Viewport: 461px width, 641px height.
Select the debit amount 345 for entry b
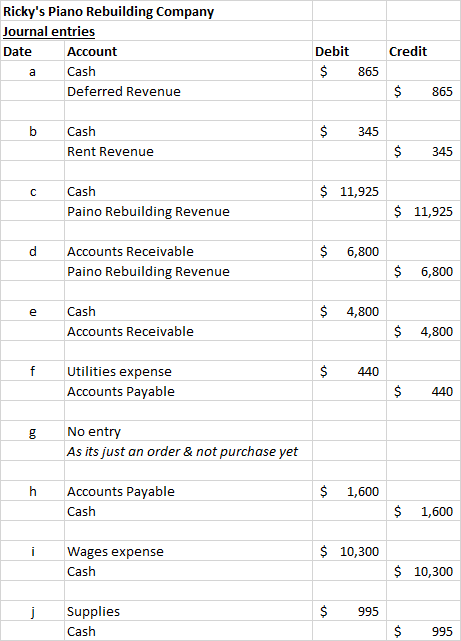(x=349, y=131)
